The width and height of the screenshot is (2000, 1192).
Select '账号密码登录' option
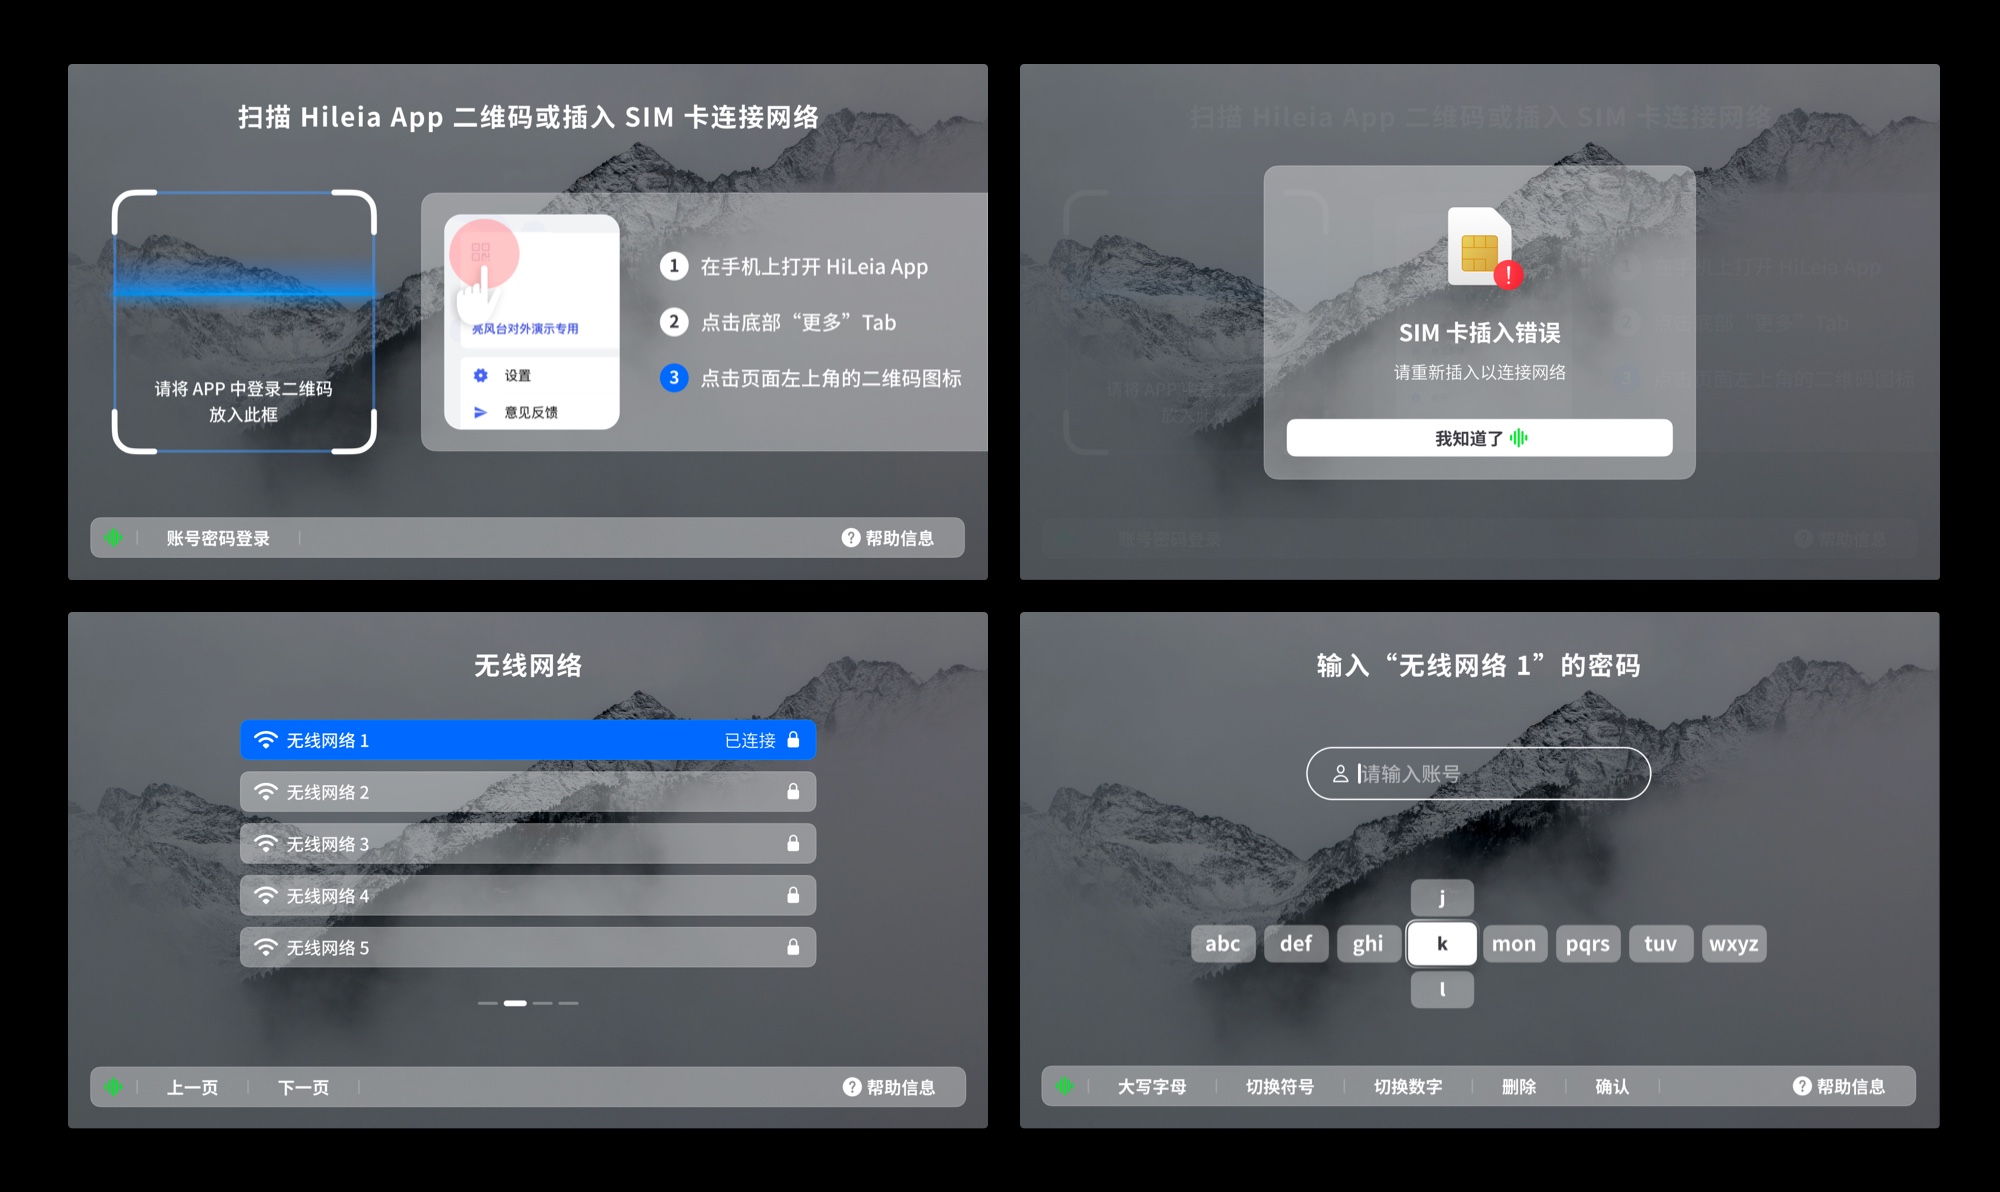[x=218, y=538]
